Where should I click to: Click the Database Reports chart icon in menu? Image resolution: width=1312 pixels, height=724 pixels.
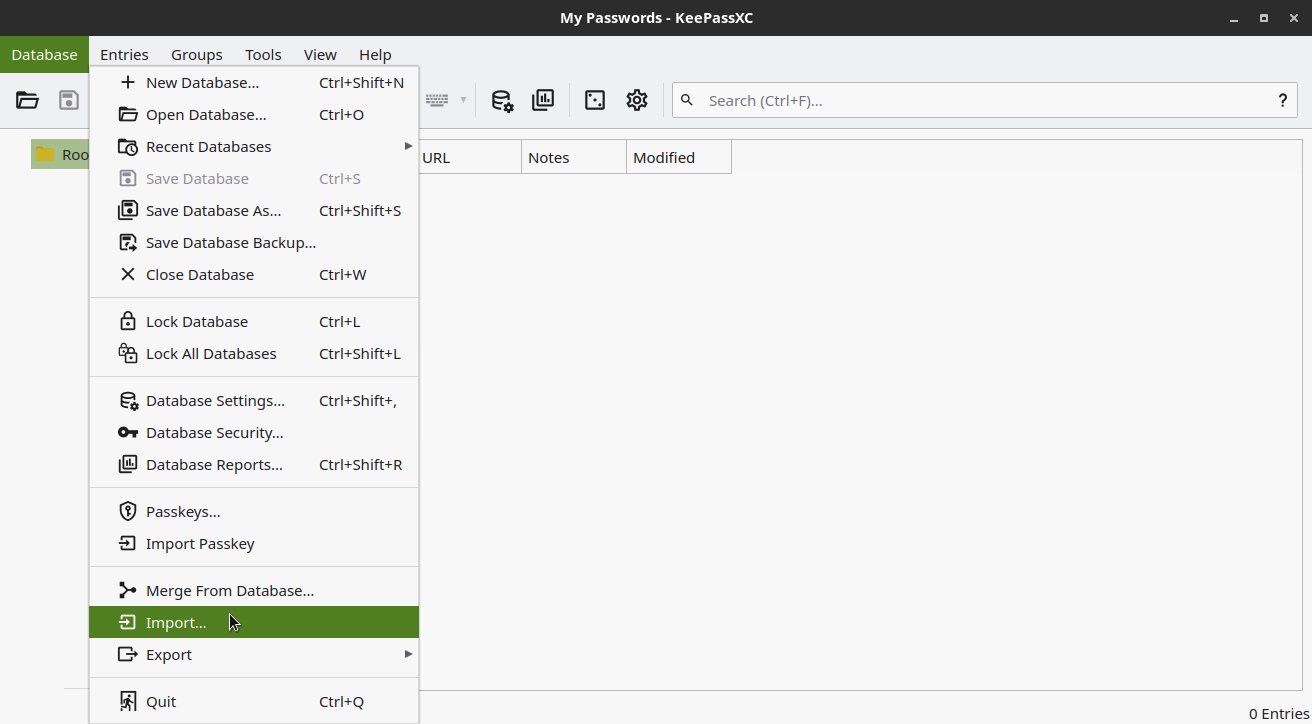[x=127, y=465]
